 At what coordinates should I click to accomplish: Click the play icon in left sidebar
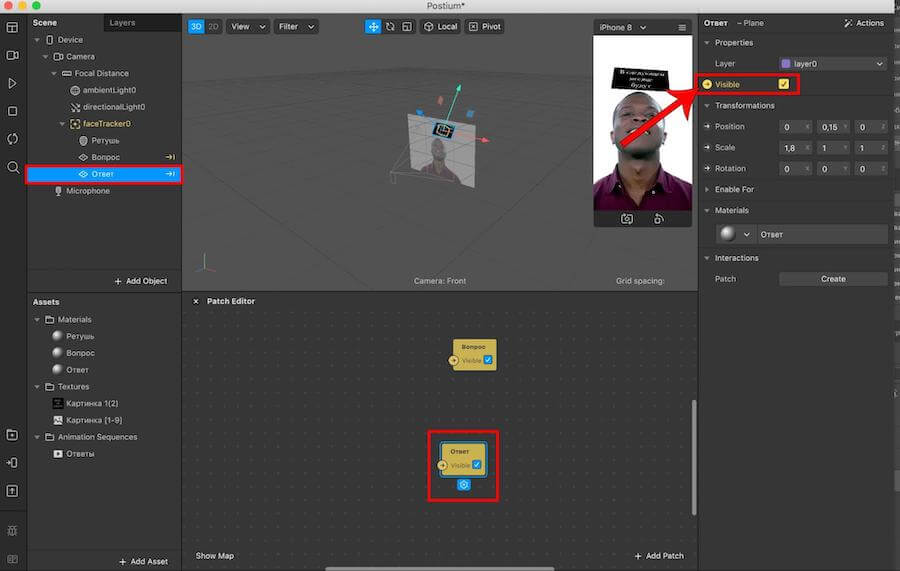tap(13, 83)
